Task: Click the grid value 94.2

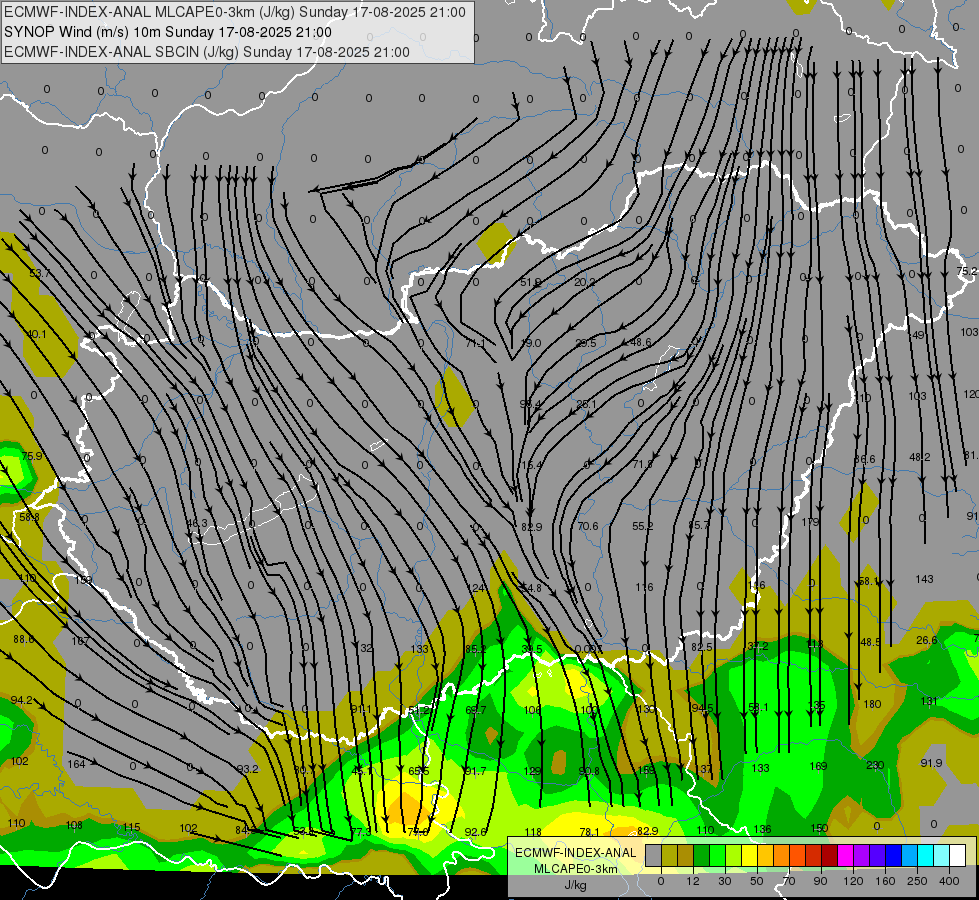Action: tap(21, 700)
